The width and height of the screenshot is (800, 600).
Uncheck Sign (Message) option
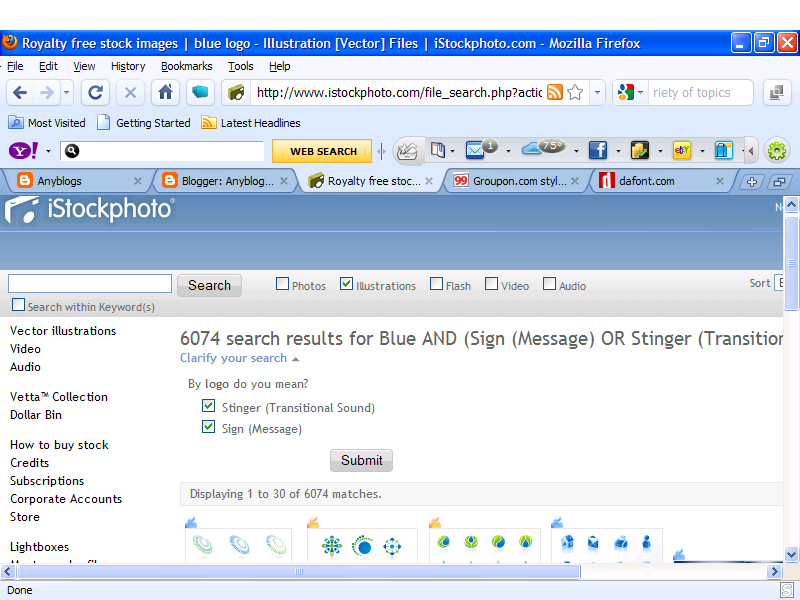[x=208, y=427]
